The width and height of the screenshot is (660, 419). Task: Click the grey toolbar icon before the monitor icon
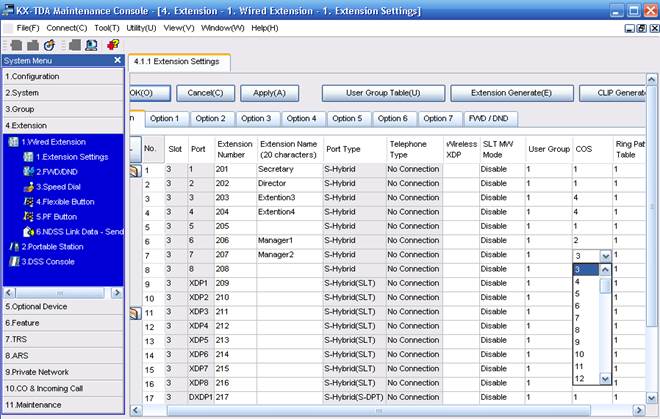coord(75,45)
